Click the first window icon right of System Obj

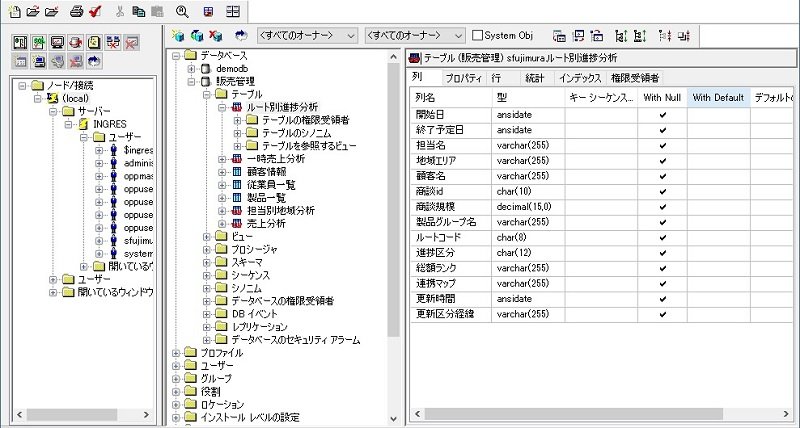[560, 36]
